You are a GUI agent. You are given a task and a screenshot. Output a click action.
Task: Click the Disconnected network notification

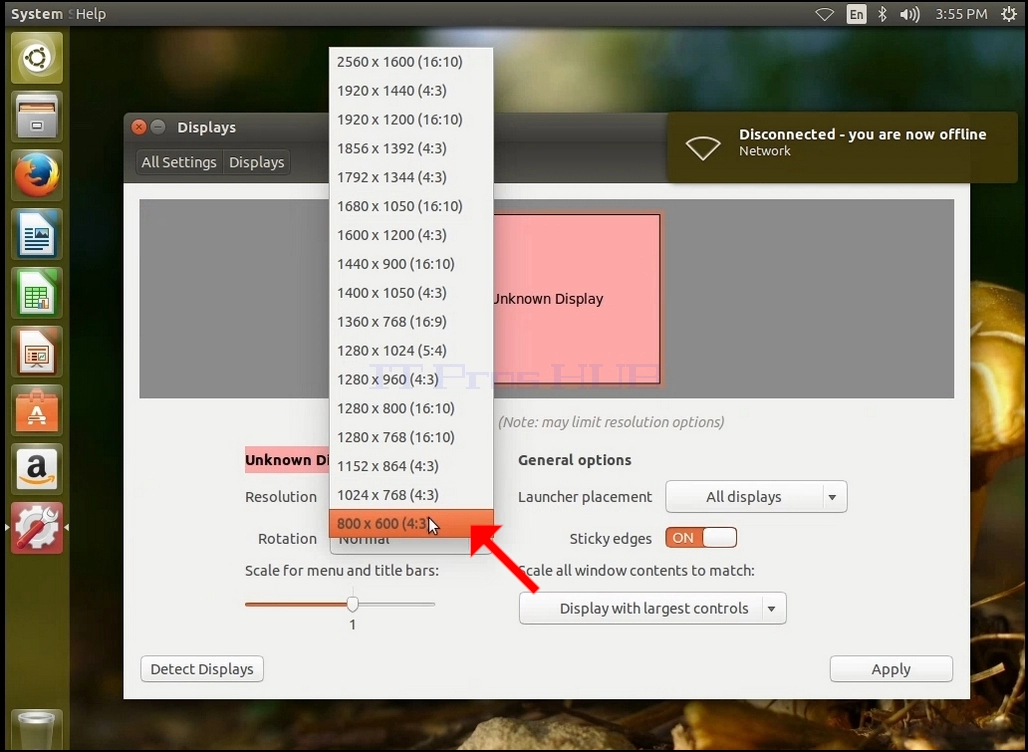click(842, 148)
